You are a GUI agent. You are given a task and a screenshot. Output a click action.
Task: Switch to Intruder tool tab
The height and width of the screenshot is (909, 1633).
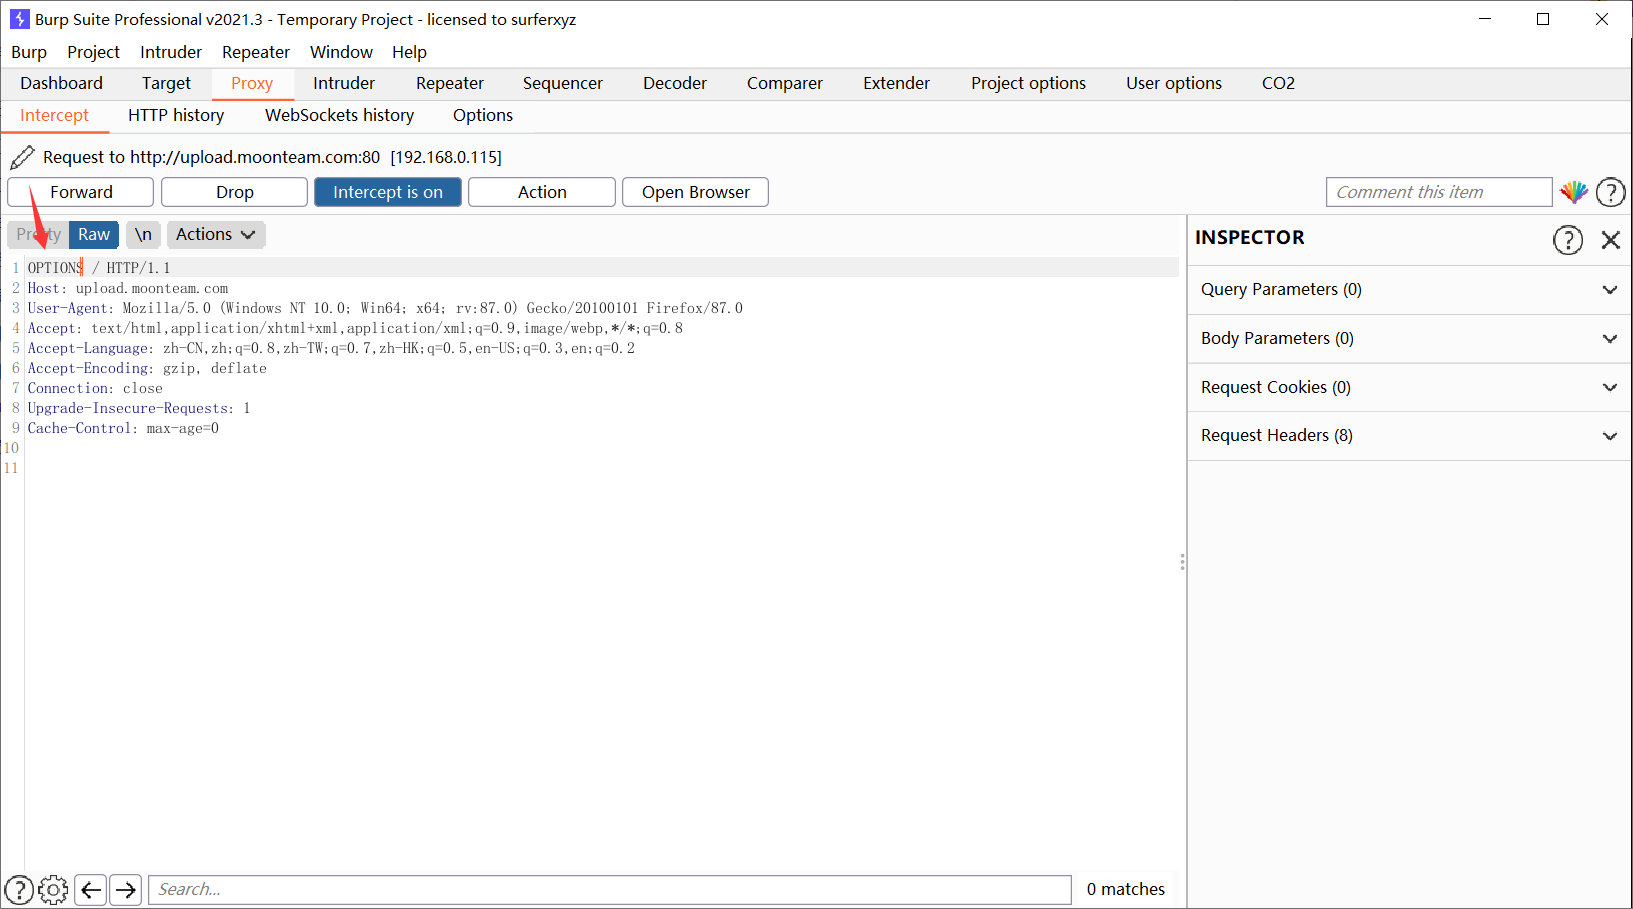(x=344, y=83)
